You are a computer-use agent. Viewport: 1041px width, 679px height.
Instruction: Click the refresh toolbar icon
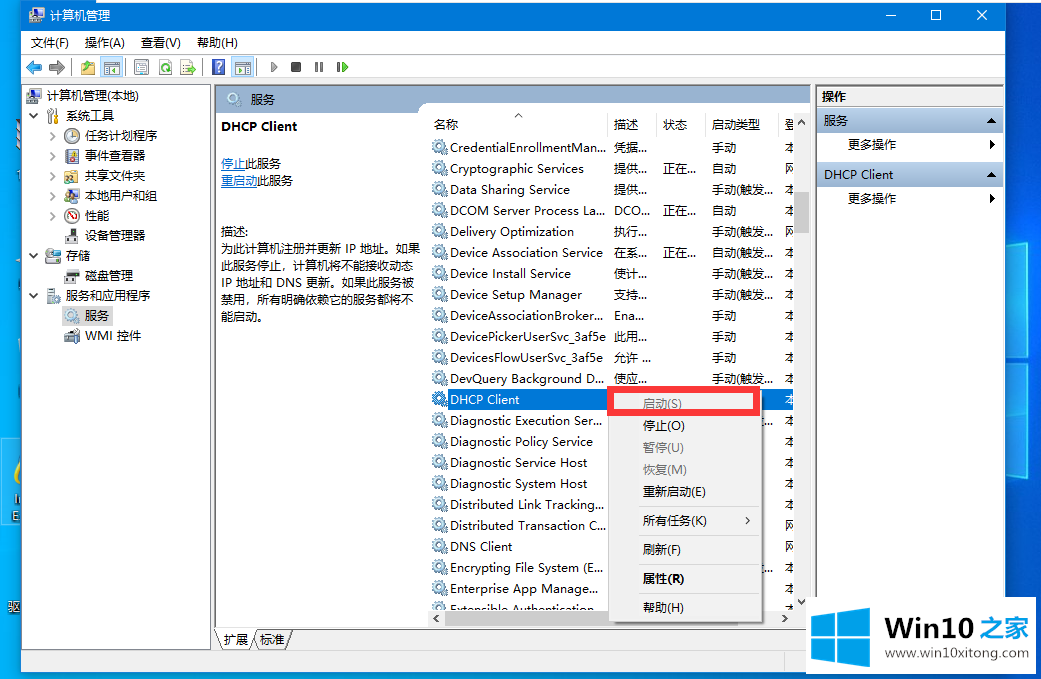coord(165,67)
